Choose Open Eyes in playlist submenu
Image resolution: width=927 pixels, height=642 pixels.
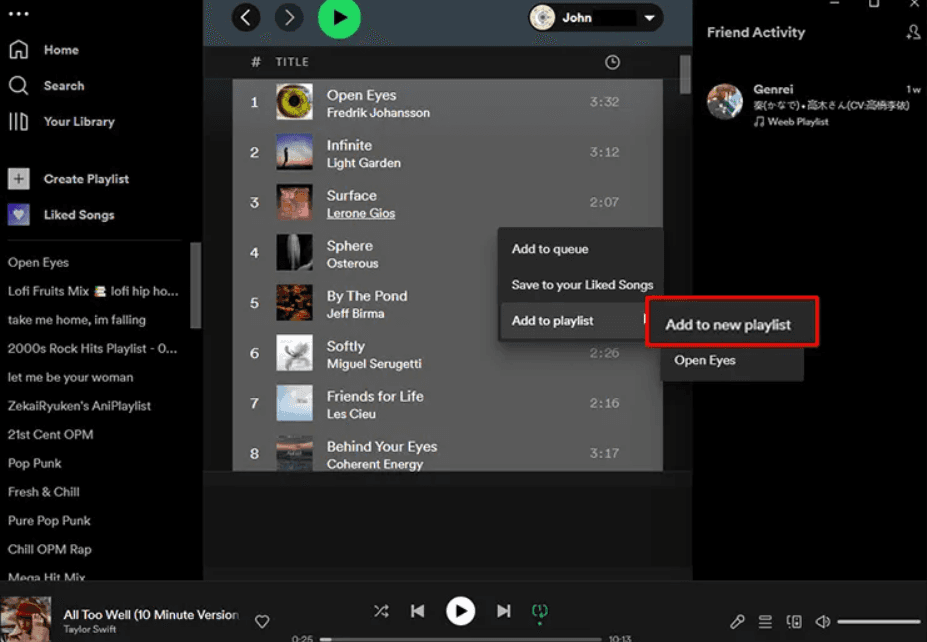coord(705,360)
